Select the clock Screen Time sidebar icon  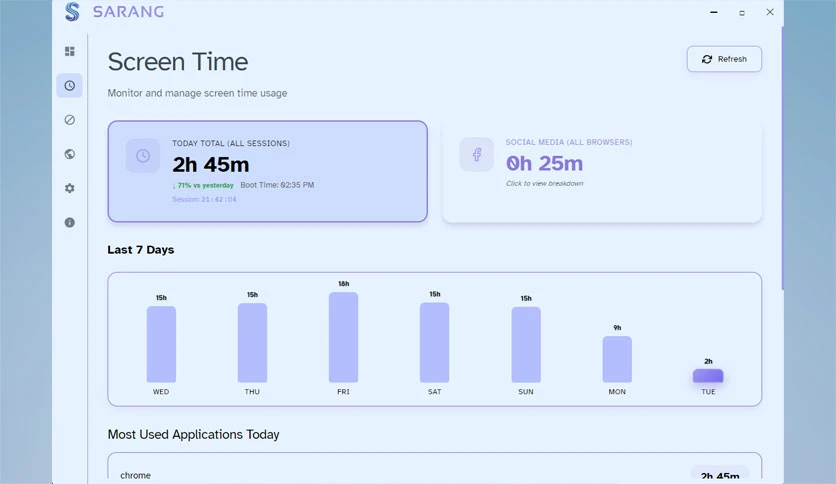point(69,85)
